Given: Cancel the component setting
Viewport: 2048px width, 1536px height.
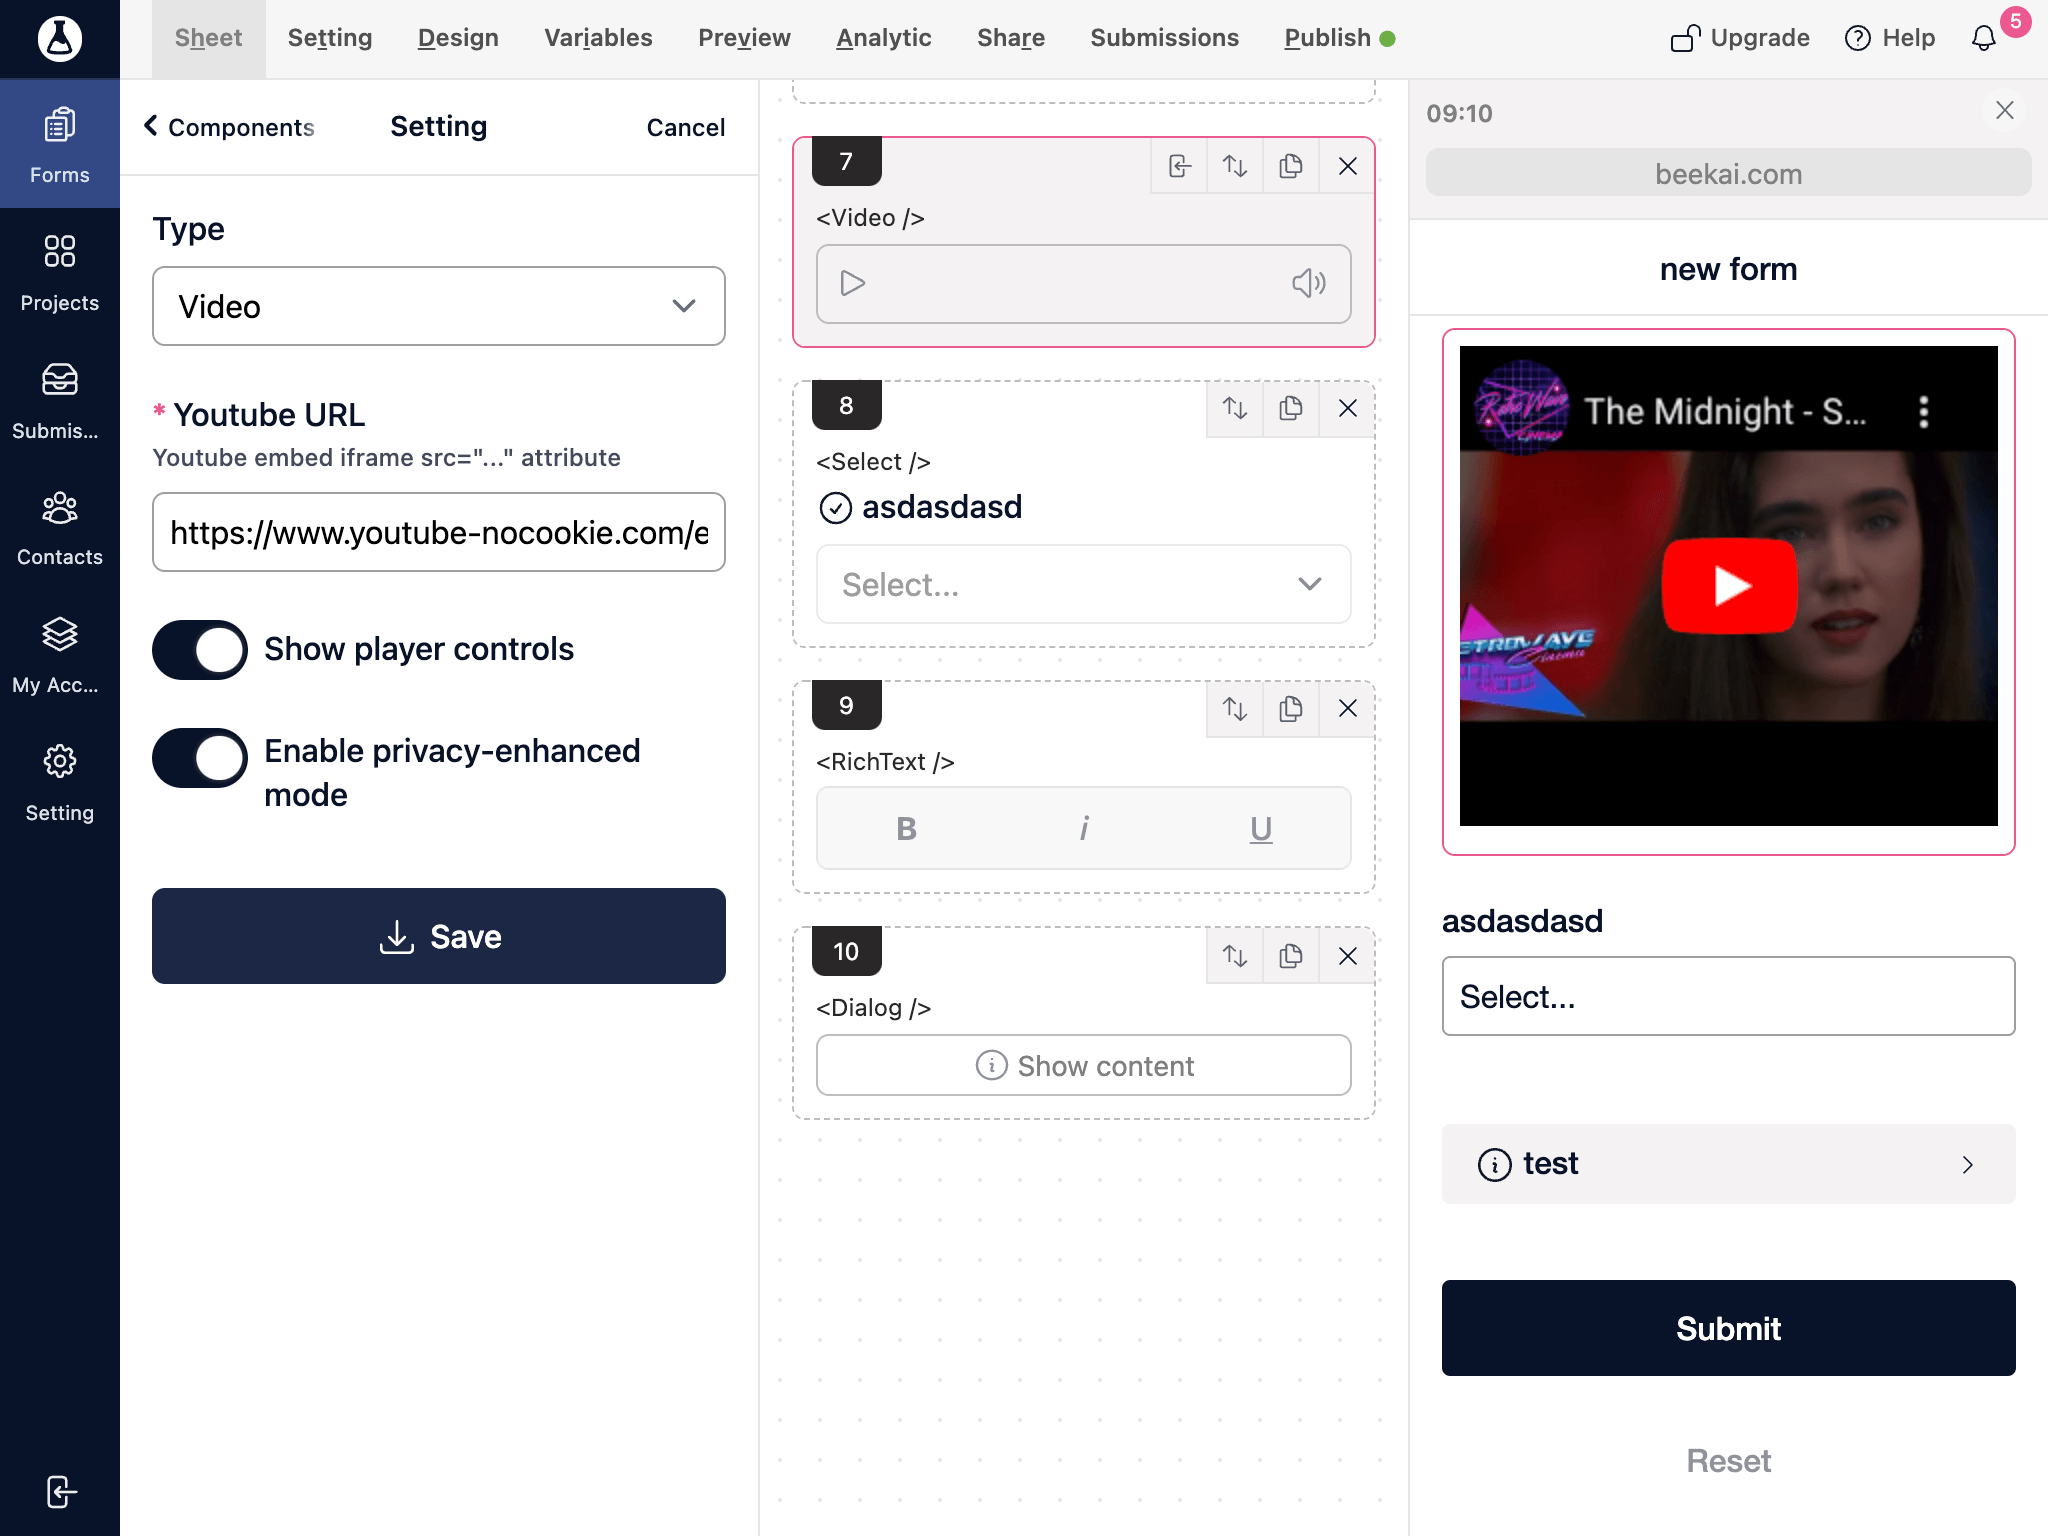Looking at the screenshot, I should (685, 127).
